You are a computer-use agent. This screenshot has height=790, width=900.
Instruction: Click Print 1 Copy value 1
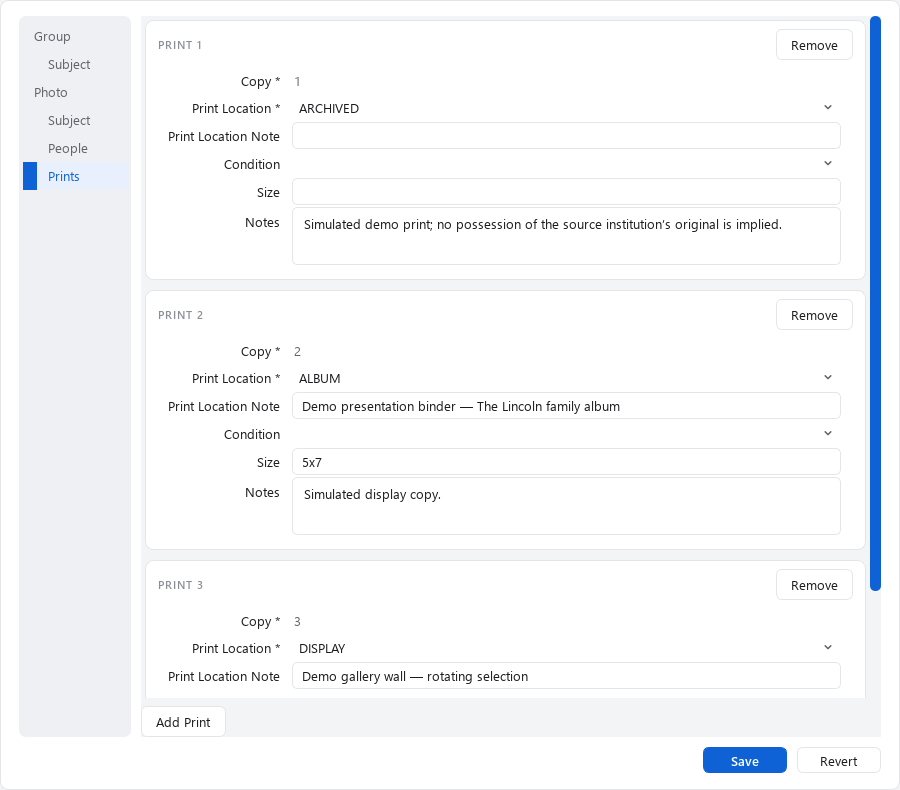coord(297,82)
